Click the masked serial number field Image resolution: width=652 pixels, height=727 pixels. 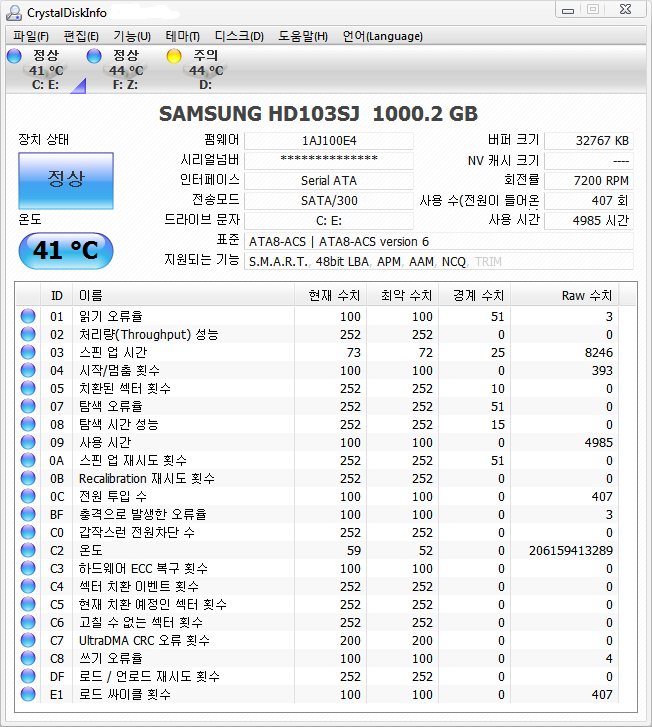pyautogui.click(x=329, y=160)
